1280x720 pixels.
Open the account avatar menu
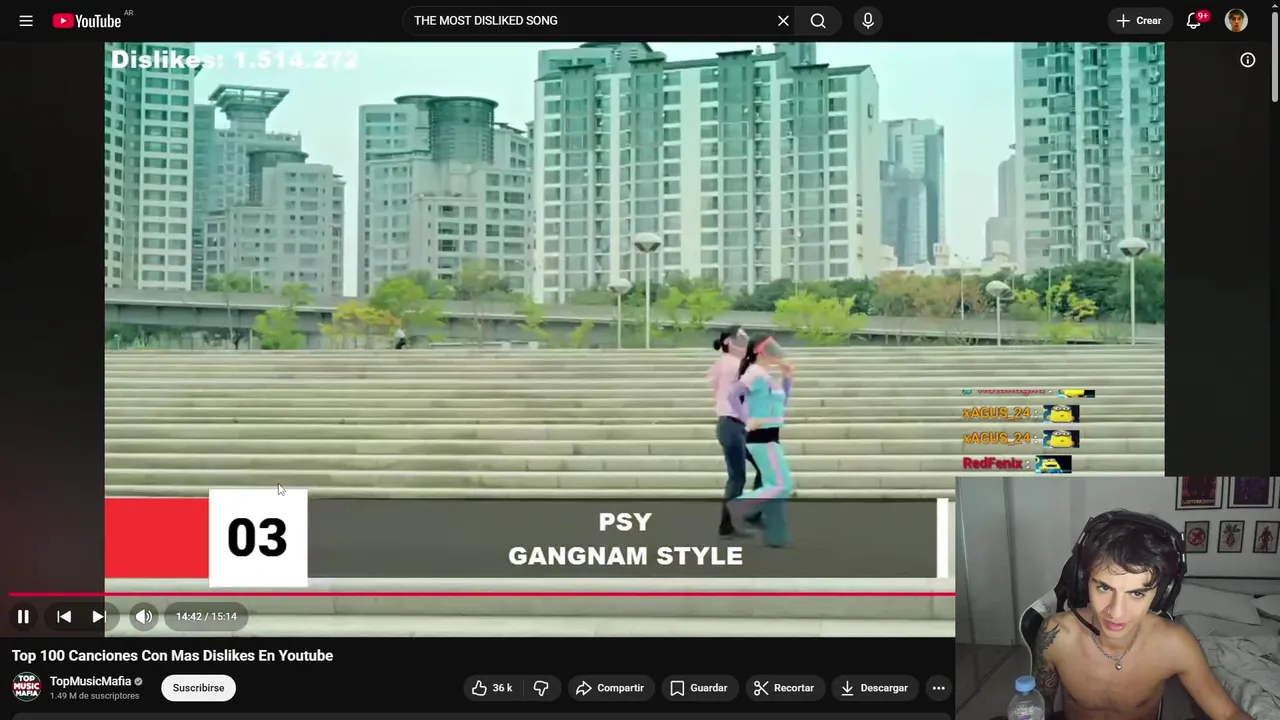coord(1236,21)
